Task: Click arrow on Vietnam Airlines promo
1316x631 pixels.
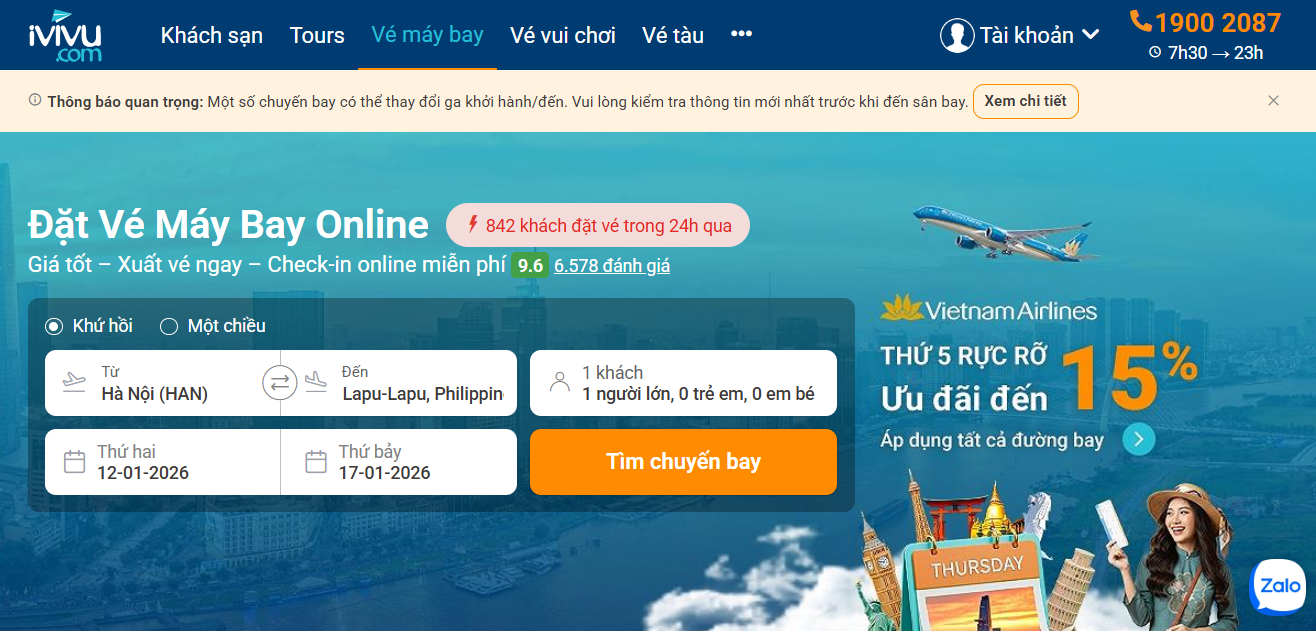Action: tap(1138, 439)
